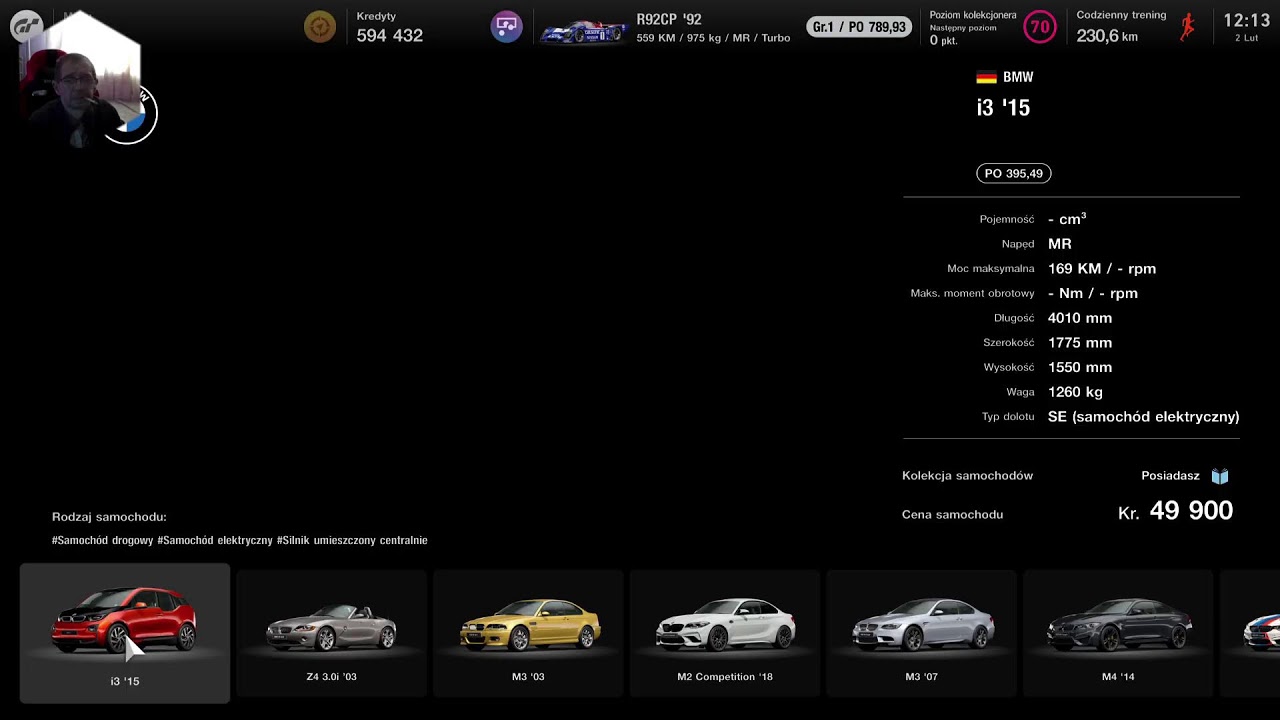Viewport: 1280px width, 720px height.
Task: Click the 'Poziom kolekcjonera' label
Action: [973, 15]
